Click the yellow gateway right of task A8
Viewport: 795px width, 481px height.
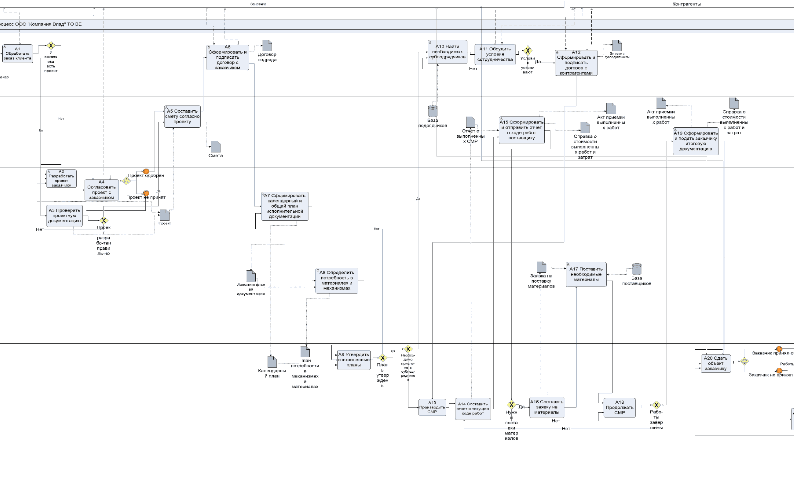point(381,357)
